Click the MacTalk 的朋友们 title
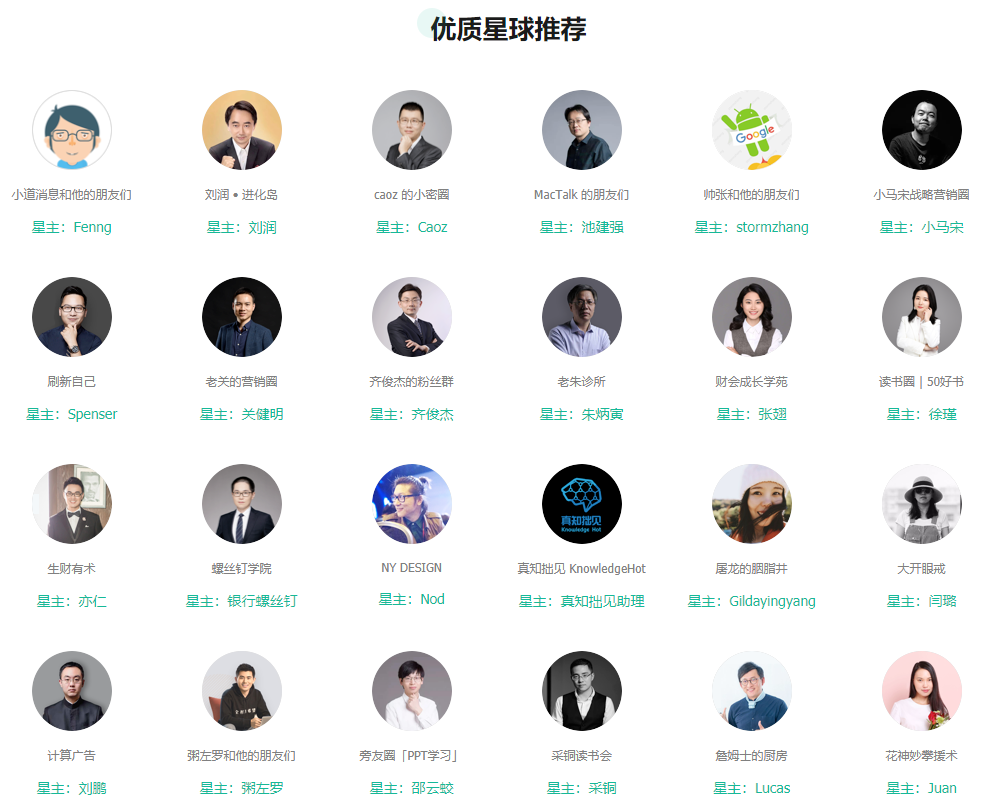The height and width of the screenshot is (812, 998). click(582, 195)
